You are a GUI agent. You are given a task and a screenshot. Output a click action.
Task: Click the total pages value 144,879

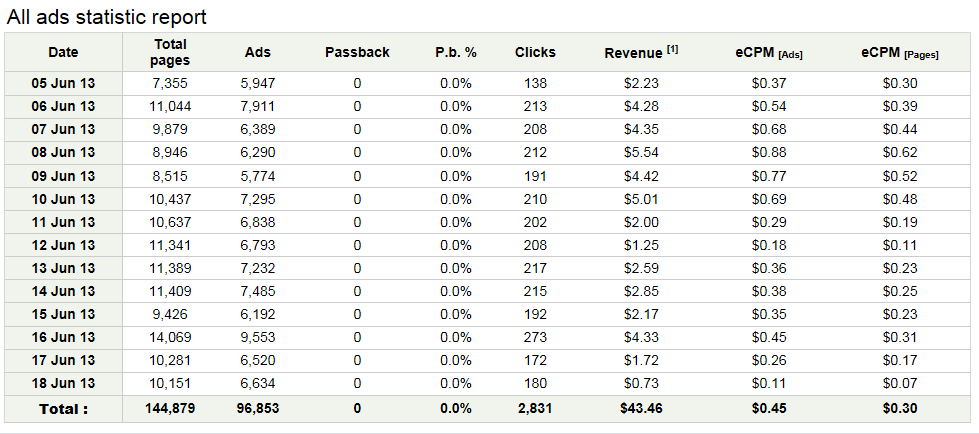pyautogui.click(x=171, y=408)
